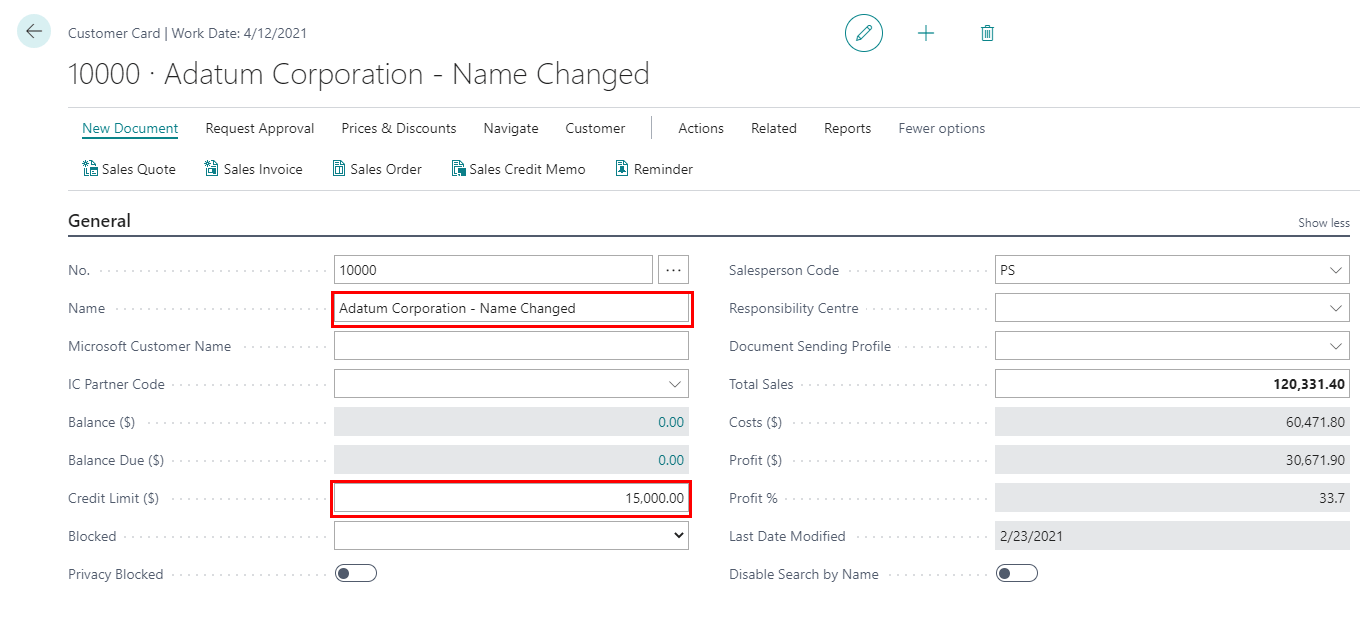Open the Responsibility Centre dropdown
Screen dimensions: 1360x618
pos(1336,308)
